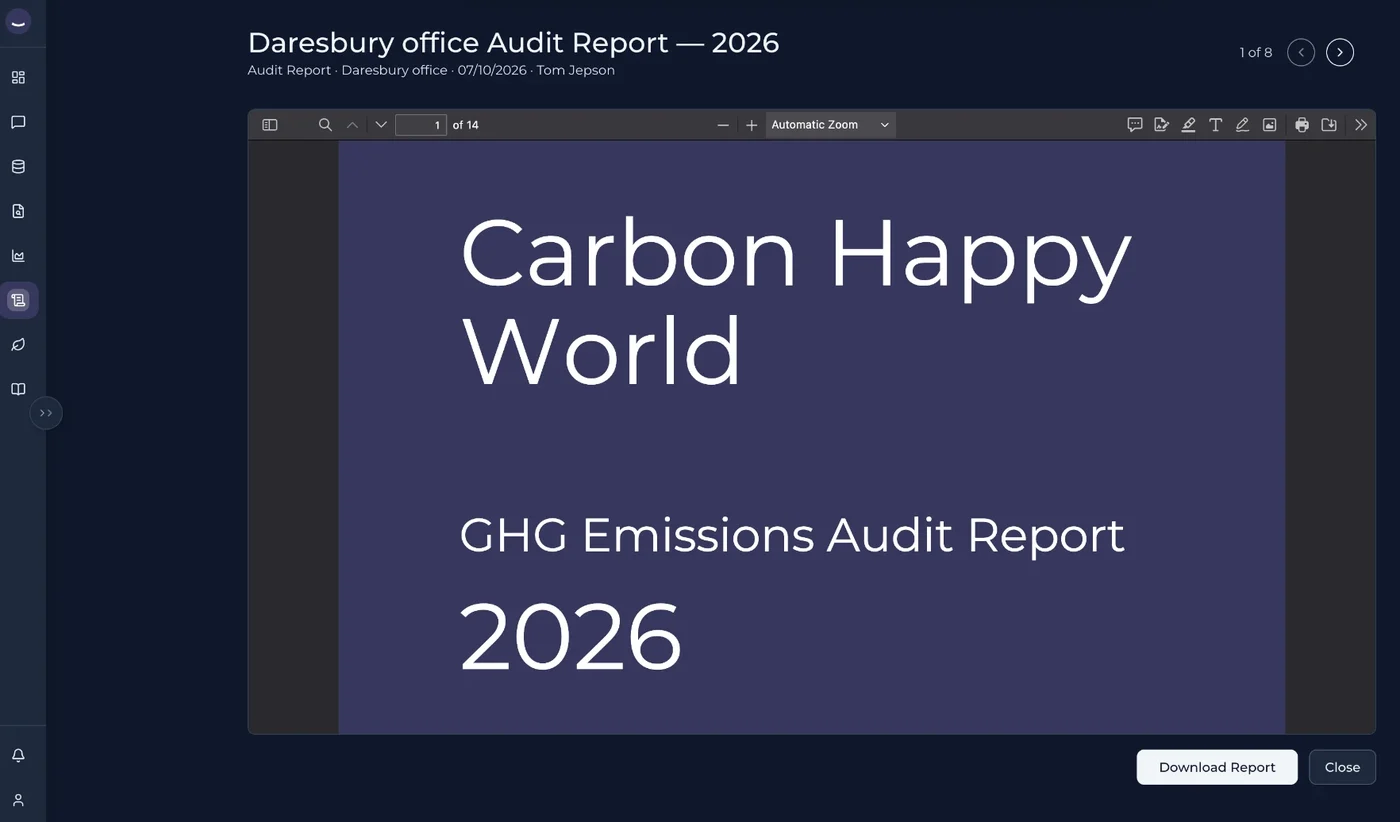Select the signature tool in PDF toolbar
The width and height of the screenshot is (1400, 822).
click(1162, 125)
